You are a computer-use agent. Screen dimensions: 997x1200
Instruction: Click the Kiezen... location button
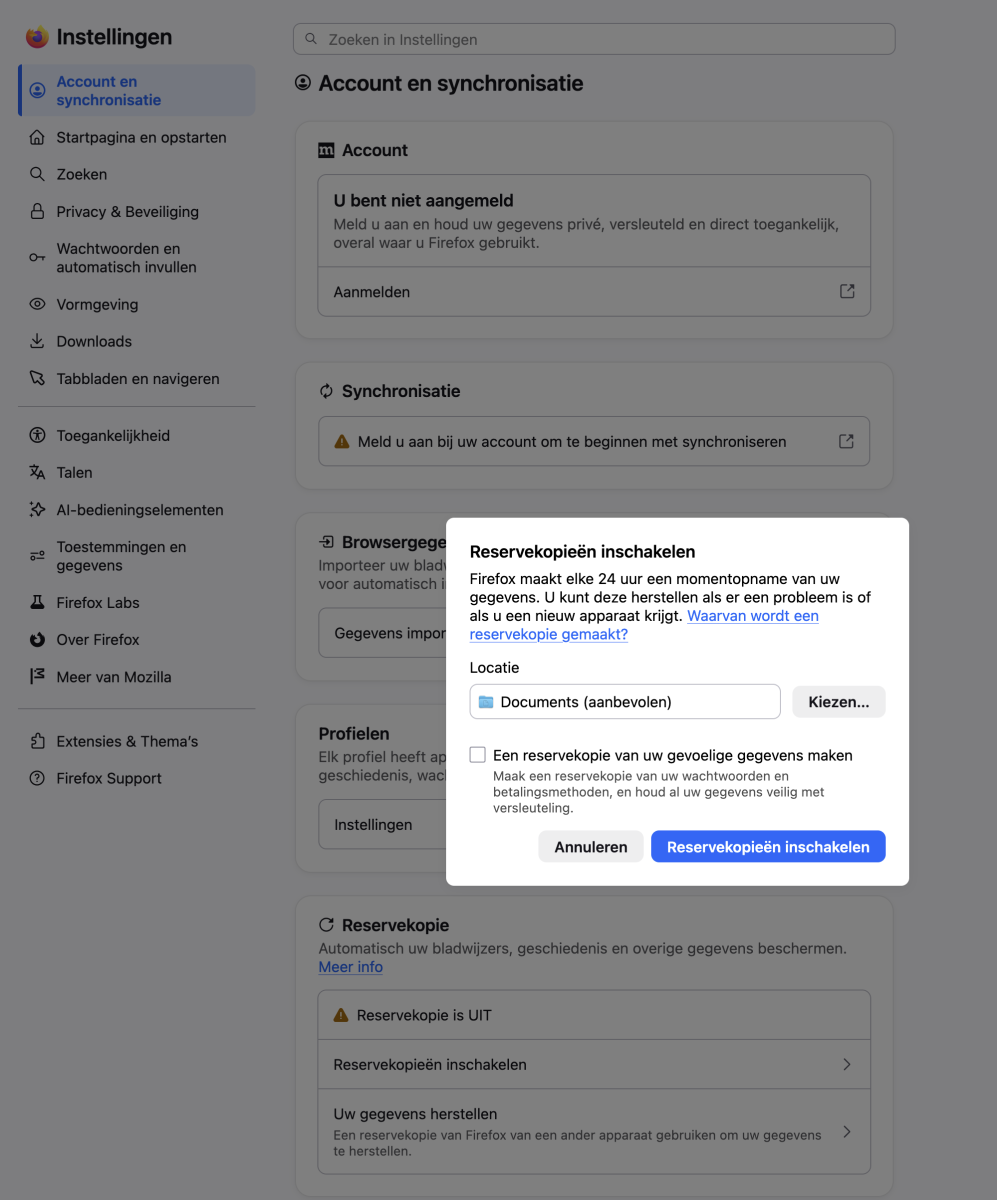pyautogui.click(x=839, y=702)
